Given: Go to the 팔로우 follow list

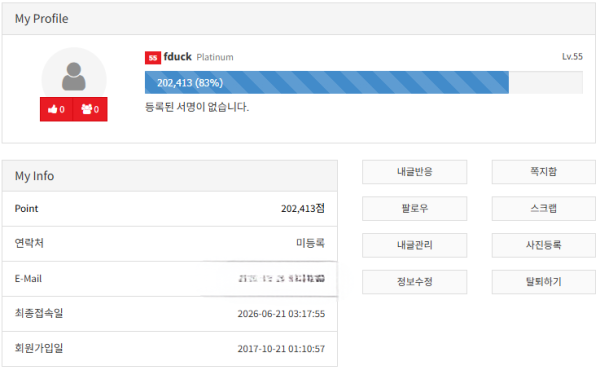Looking at the screenshot, I should point(414,209).
